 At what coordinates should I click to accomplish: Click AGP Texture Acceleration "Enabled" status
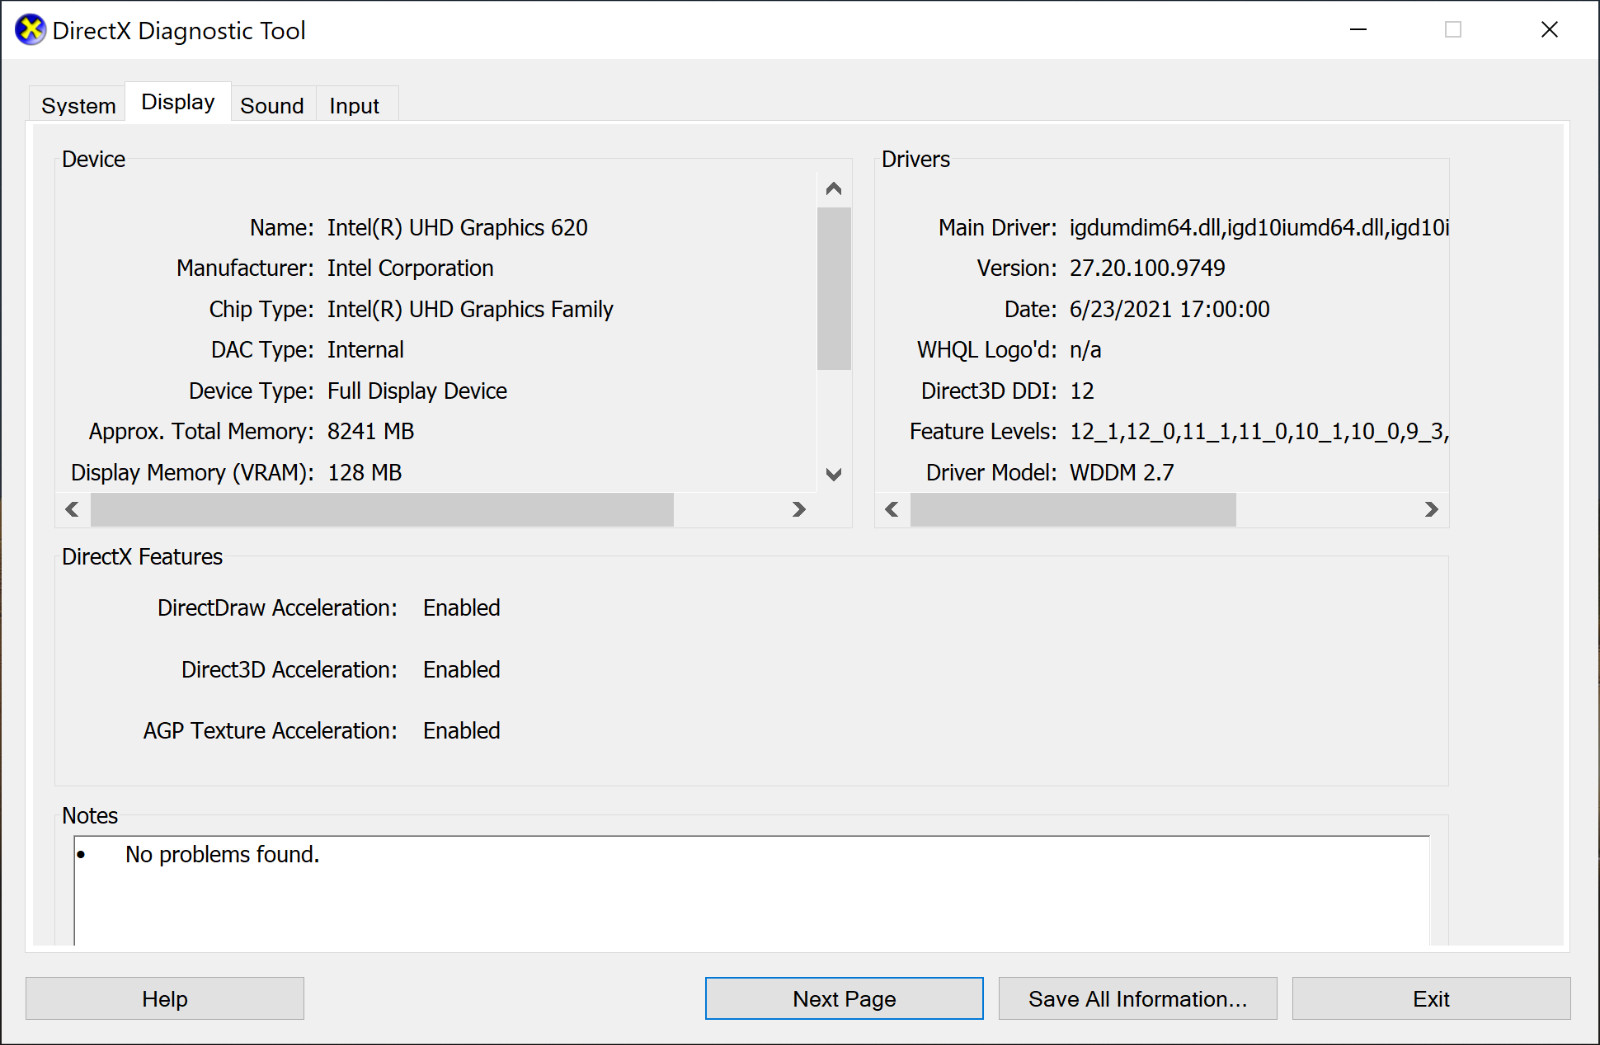[461, 731]
